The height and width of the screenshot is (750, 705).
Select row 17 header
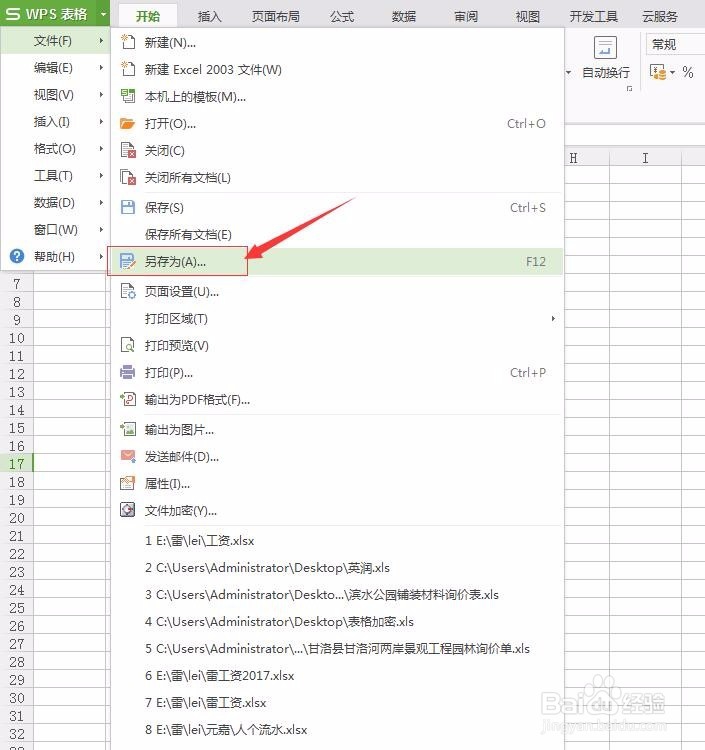point(17,463)
